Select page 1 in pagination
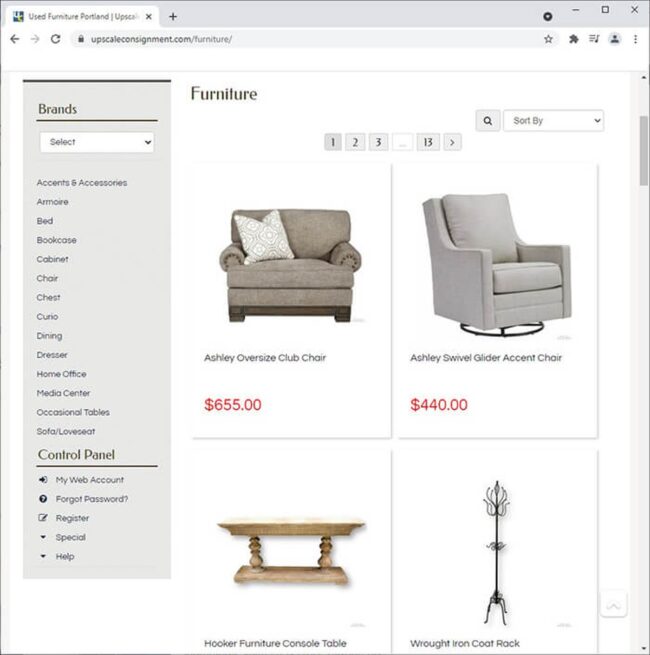 point(333,142)
